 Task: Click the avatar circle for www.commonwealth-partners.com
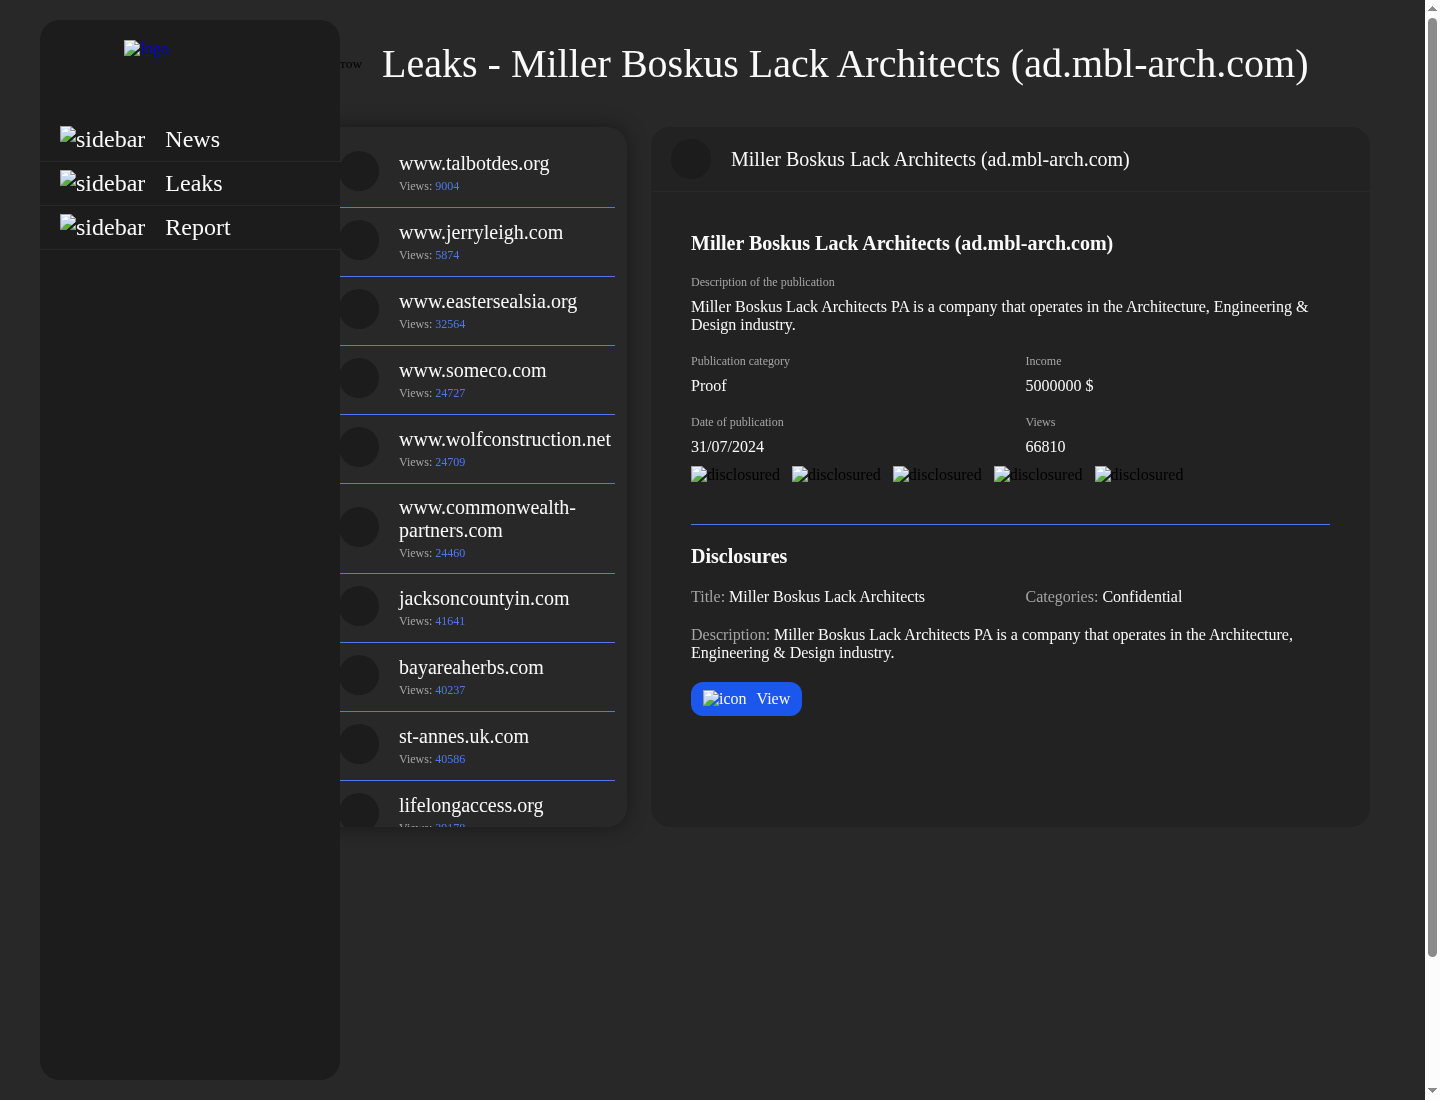click(359, 527)
